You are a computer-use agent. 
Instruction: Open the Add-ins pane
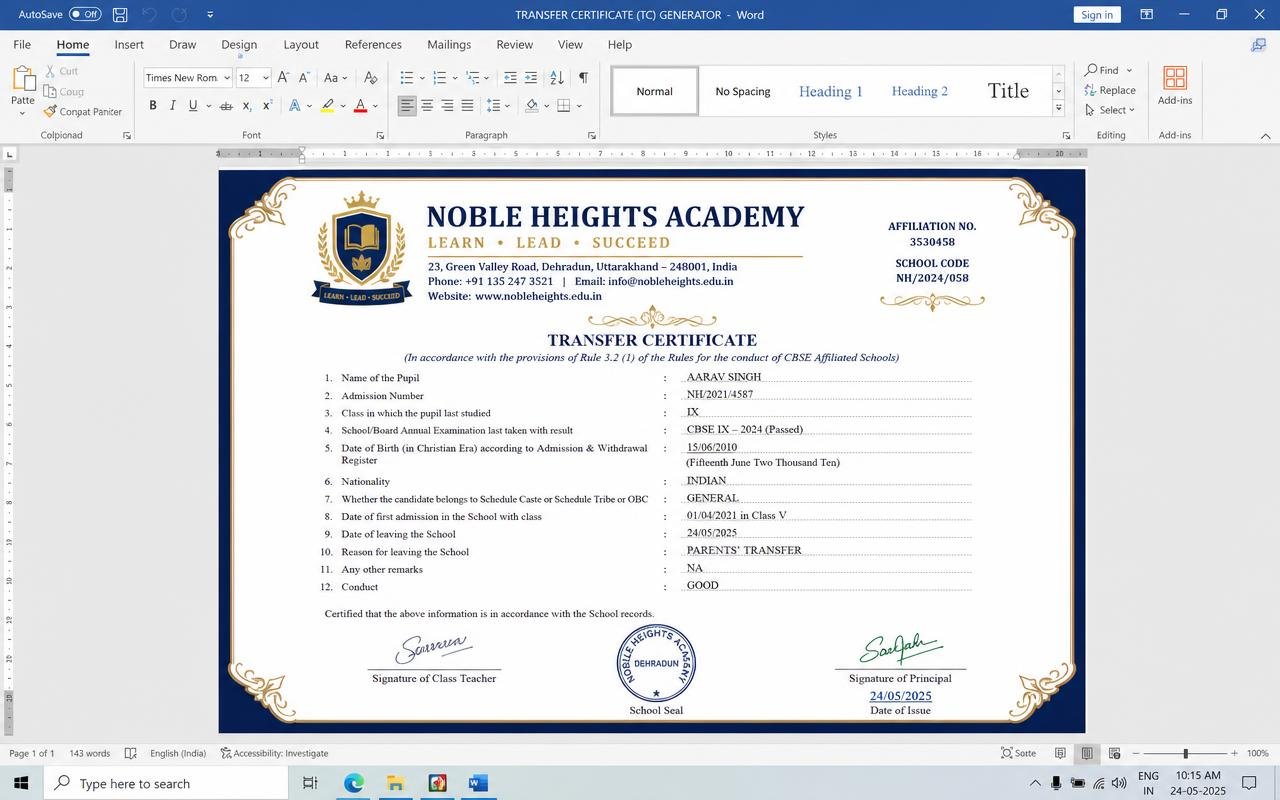tap(1175, 85)
